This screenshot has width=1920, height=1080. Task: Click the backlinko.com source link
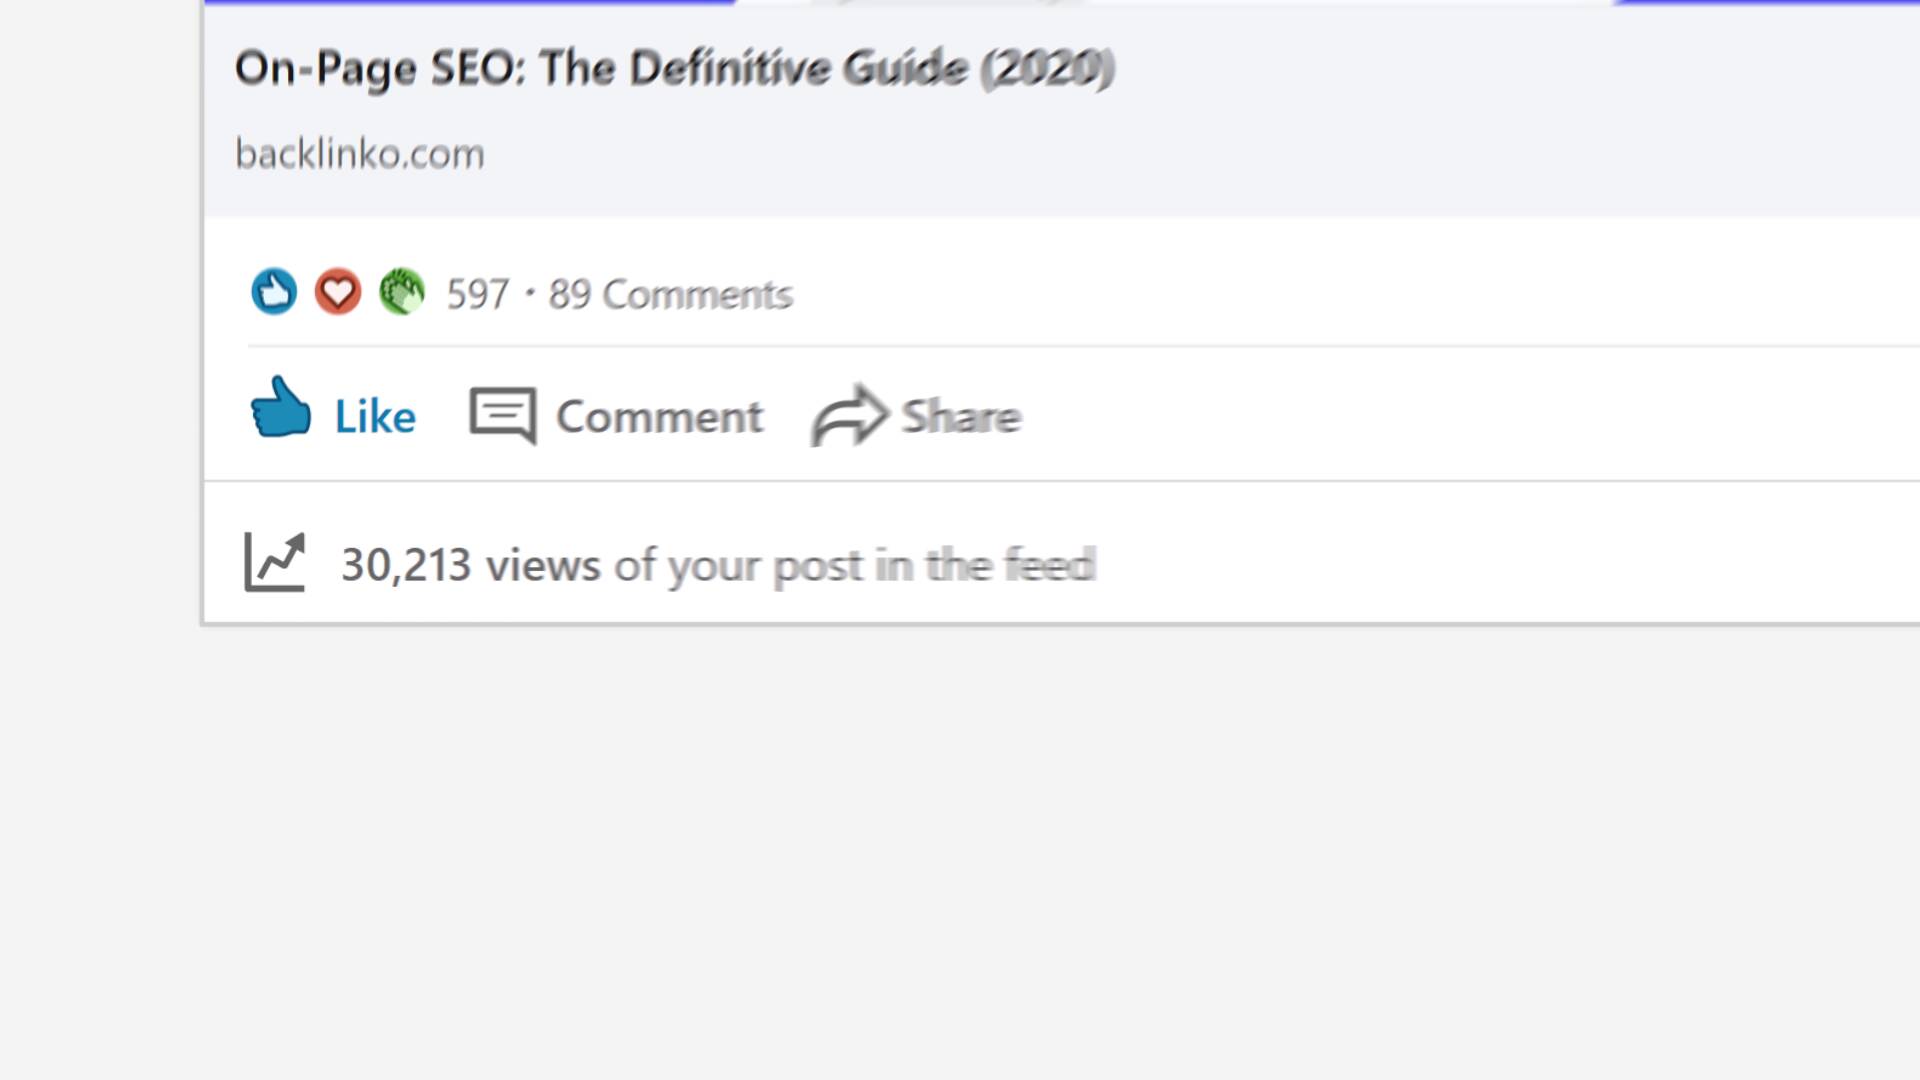360,154
